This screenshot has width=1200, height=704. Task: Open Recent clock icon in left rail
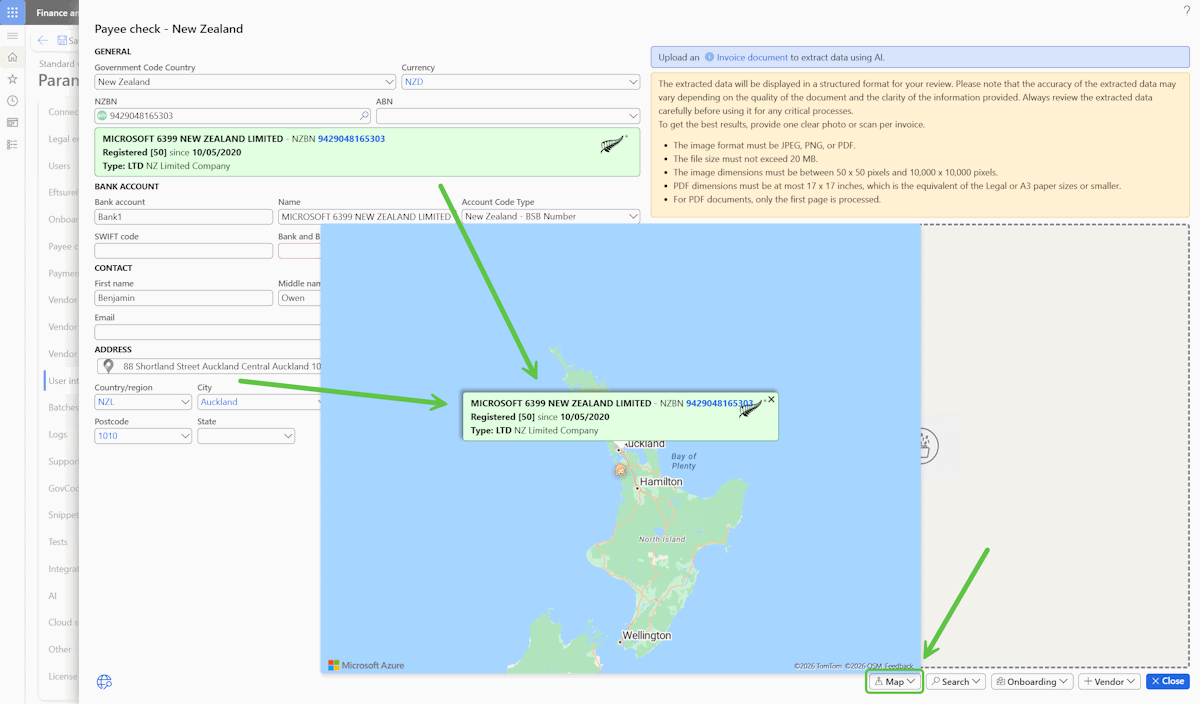[x=12, y=101]
